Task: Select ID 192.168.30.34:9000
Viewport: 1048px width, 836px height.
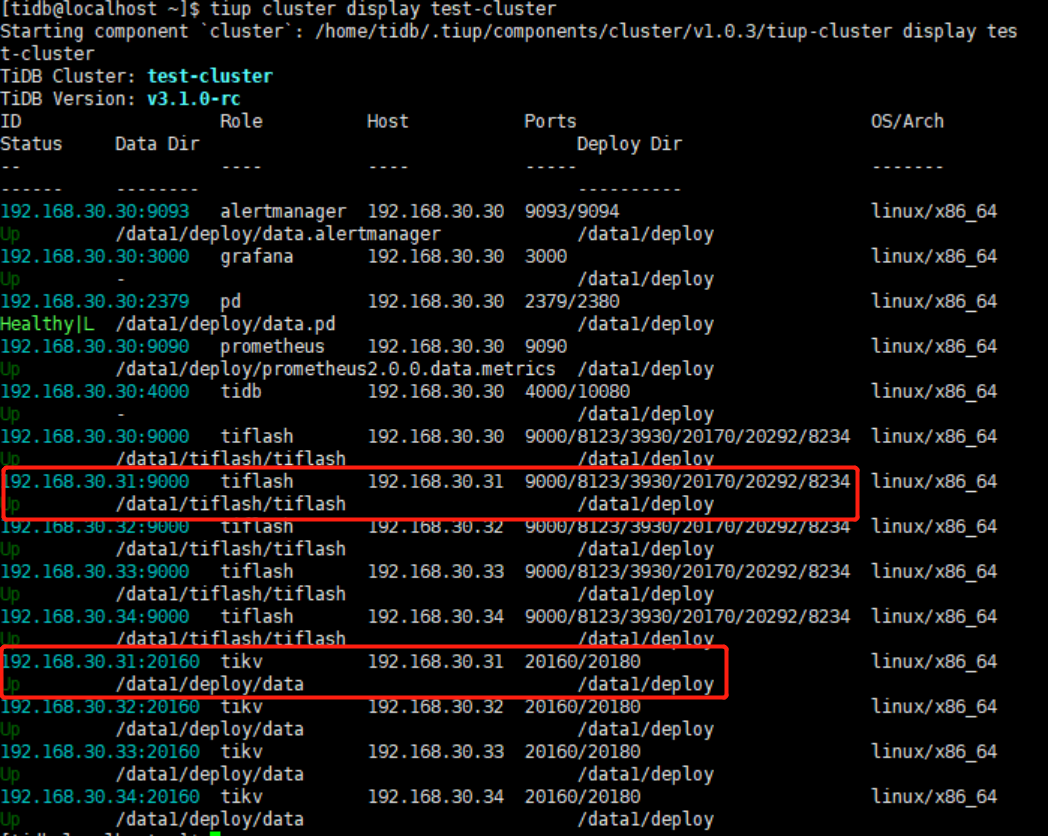Action: (x=95, y=616)
